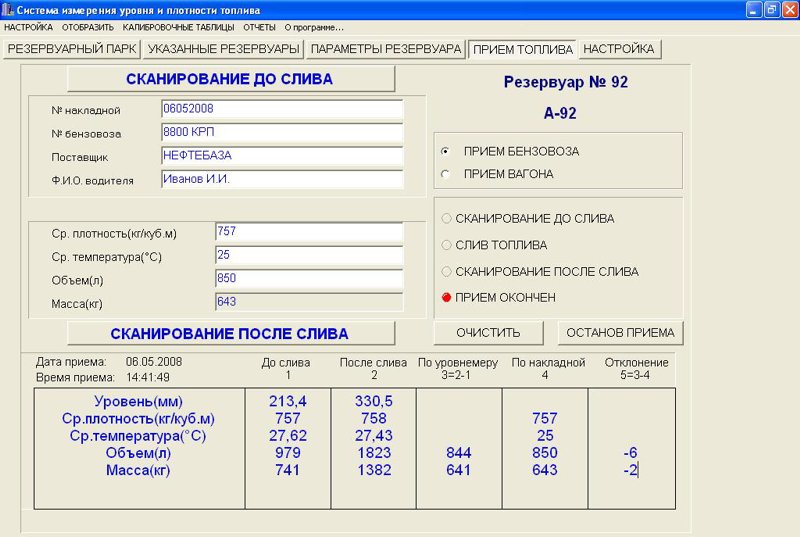Screen dimensions: 800x537
Task: Click the Поставщик field with НЕФТЕБАЗА
Action: pyautogui.click(x=282, y=156)
